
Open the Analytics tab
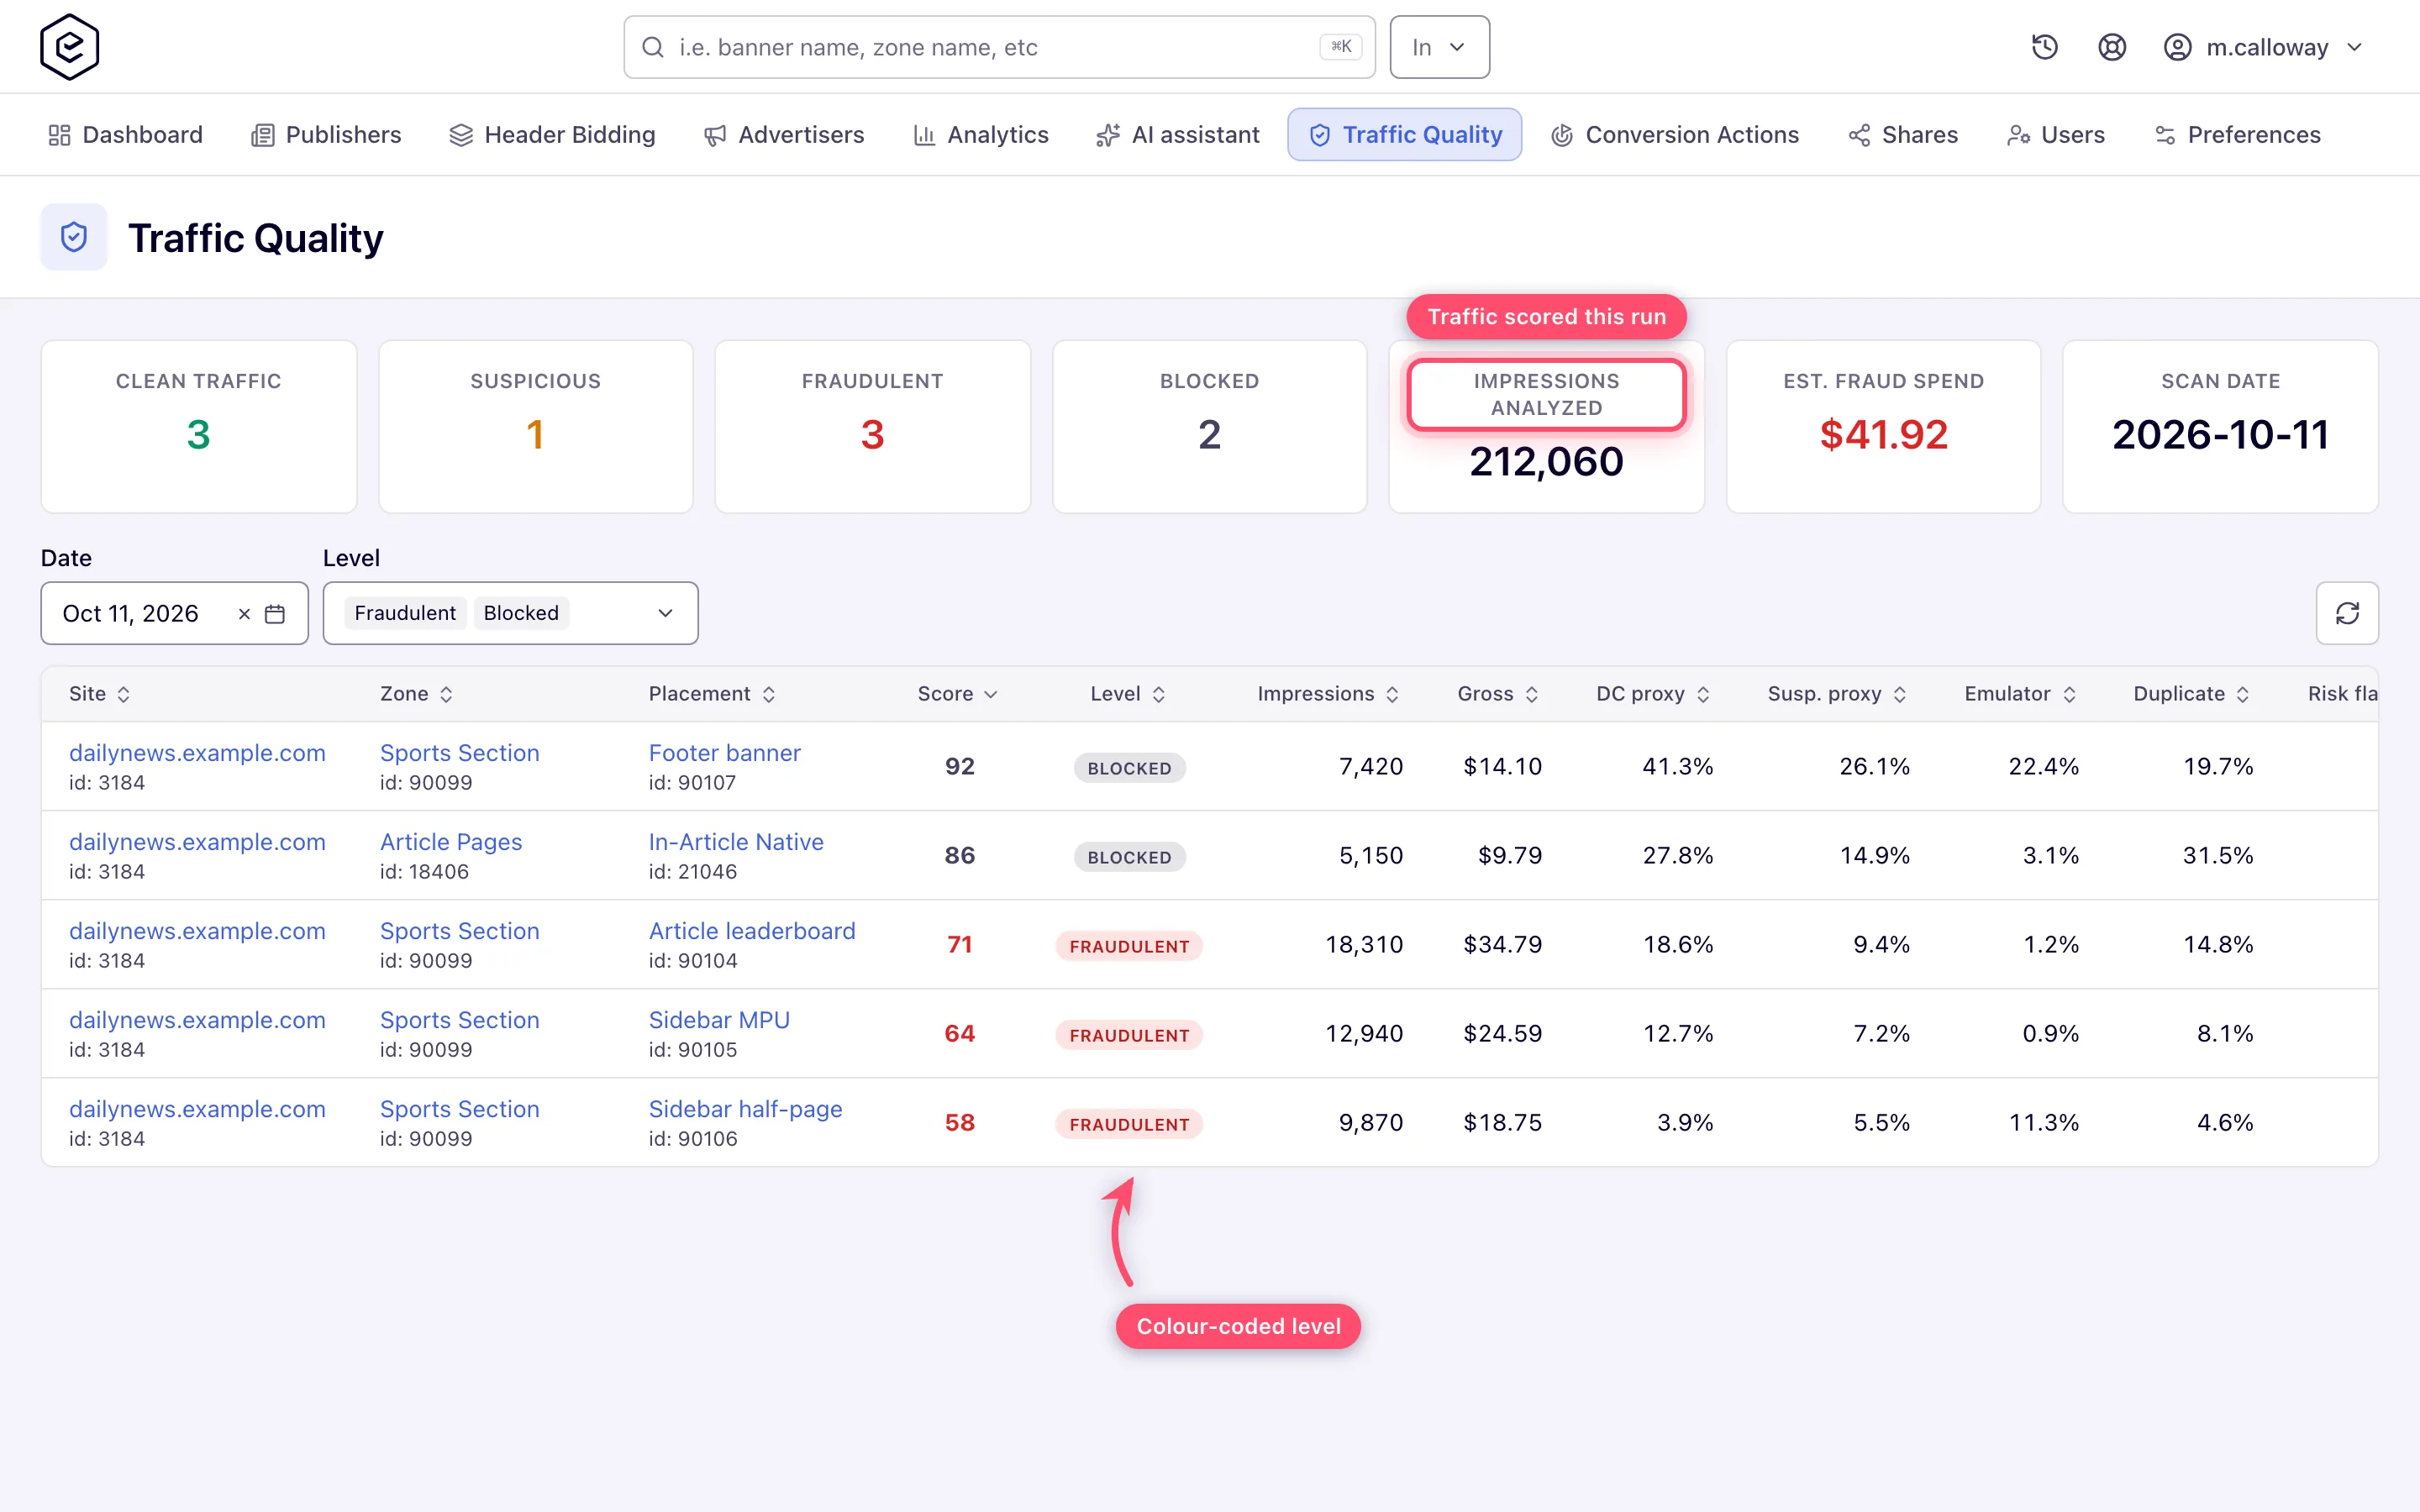(981, 135)
